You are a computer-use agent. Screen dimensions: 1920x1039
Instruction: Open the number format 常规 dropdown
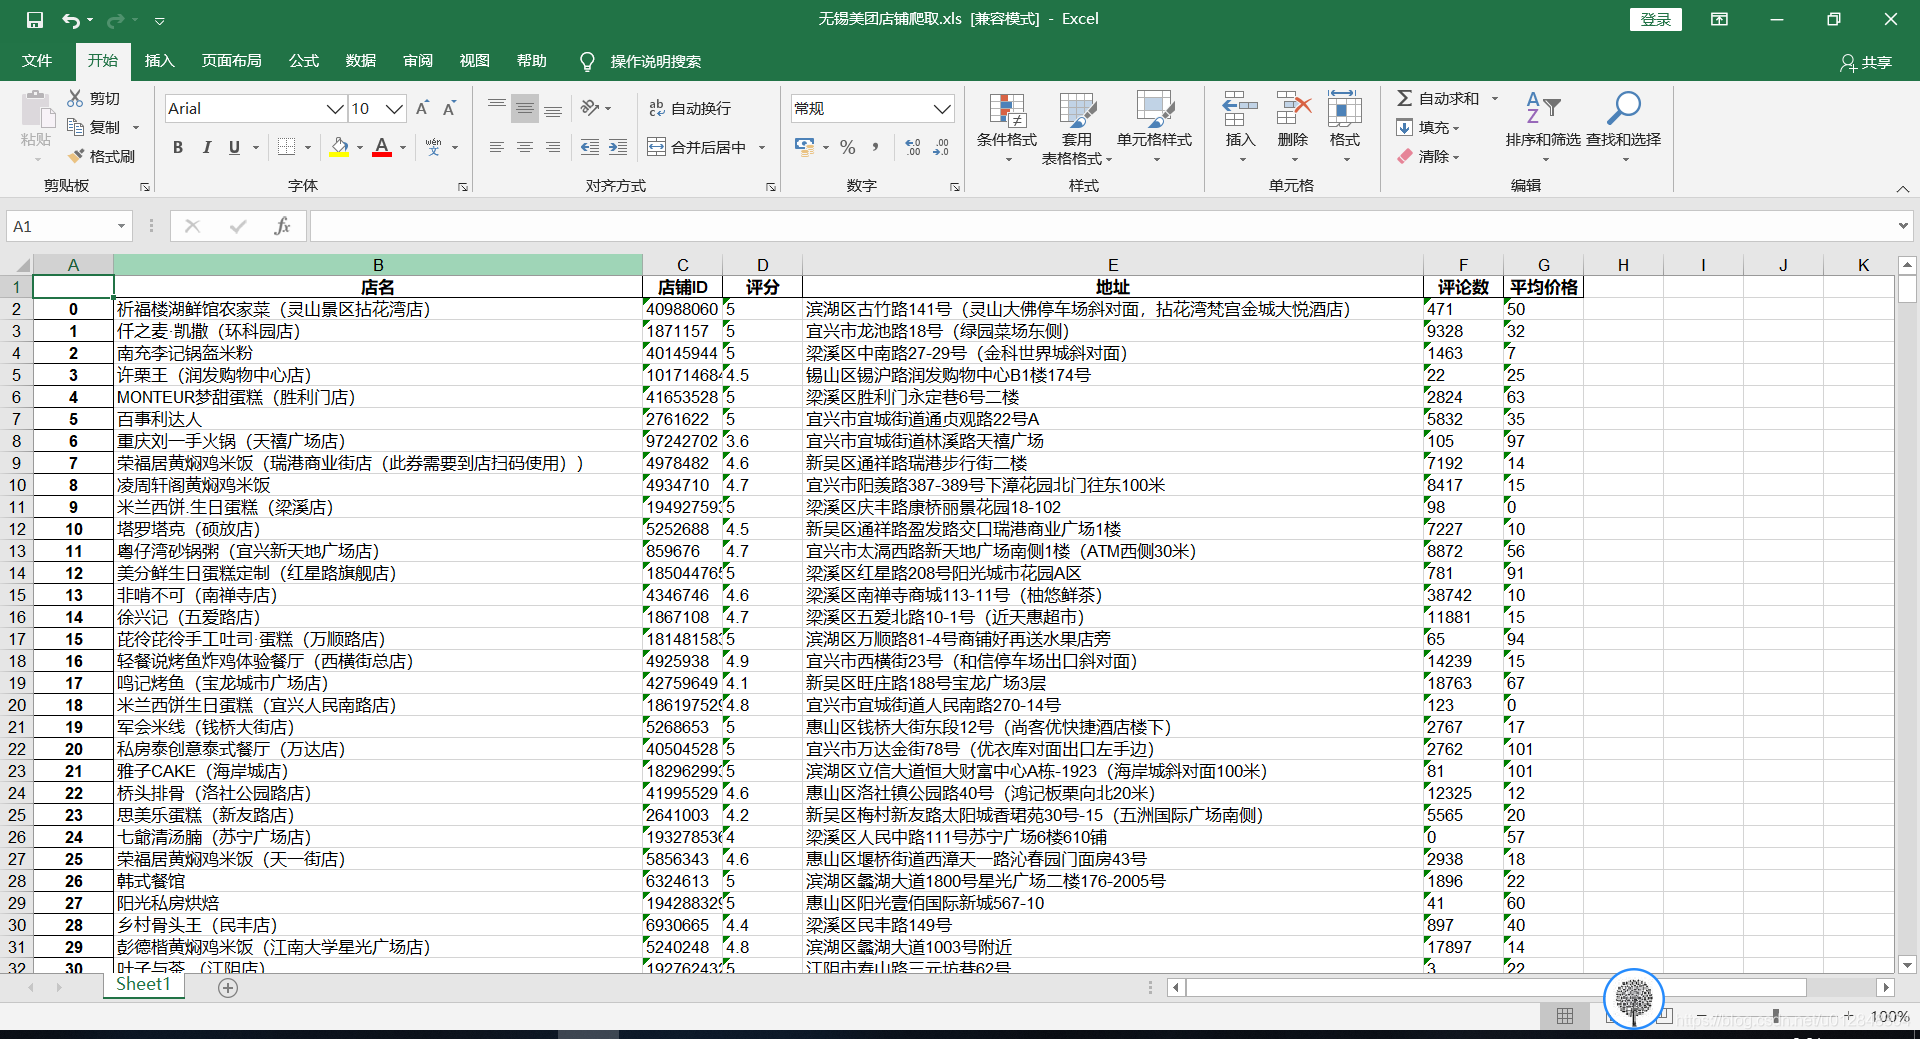pos(941,108)
